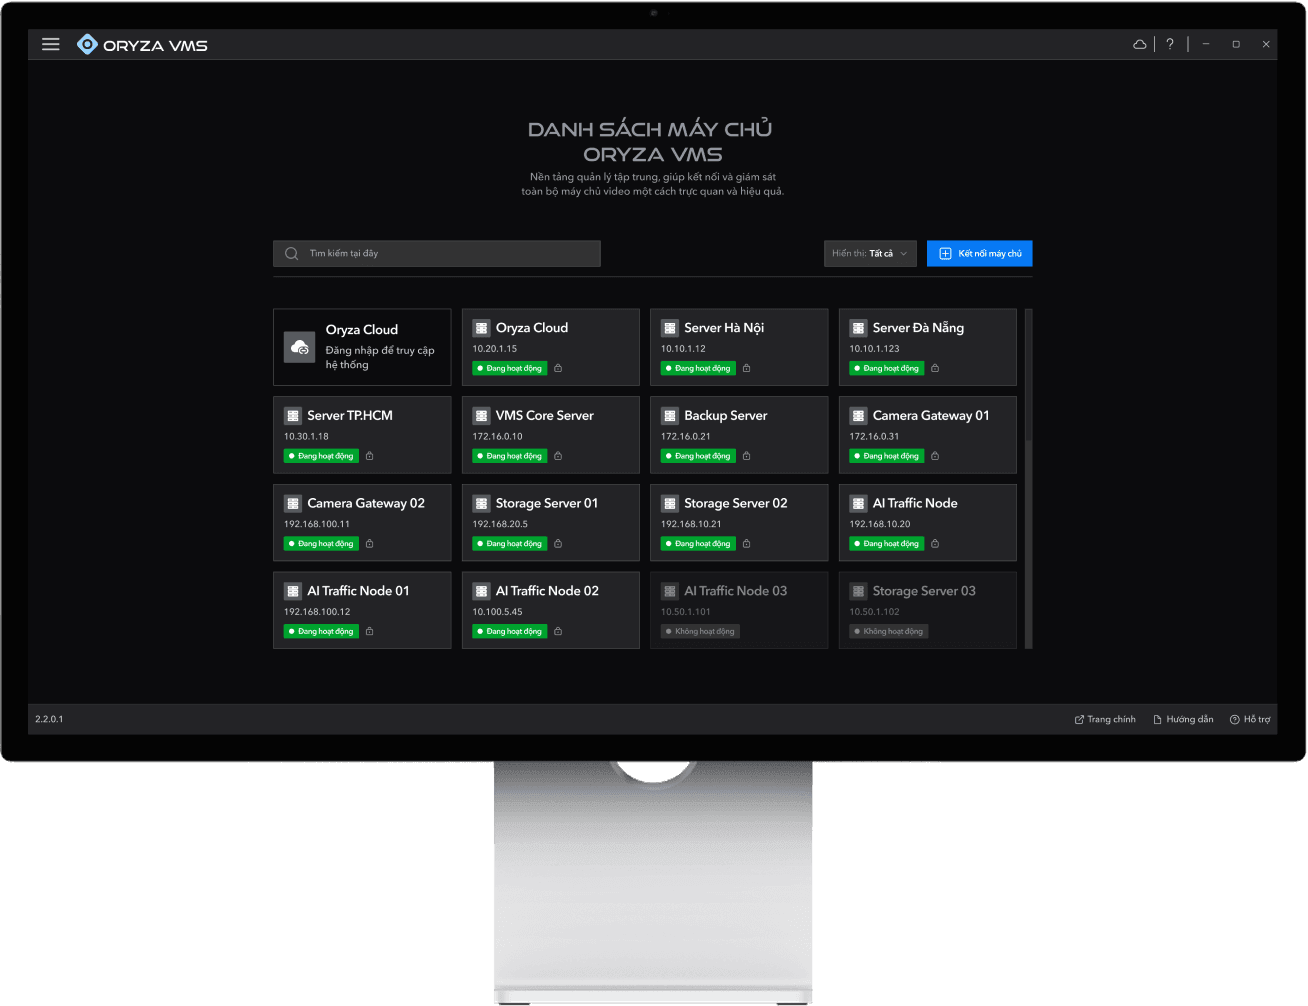This screenshot has width=1308, height=1006.
Task: Click server icon of AI Traffic Node 02
Action: point(481,591)
